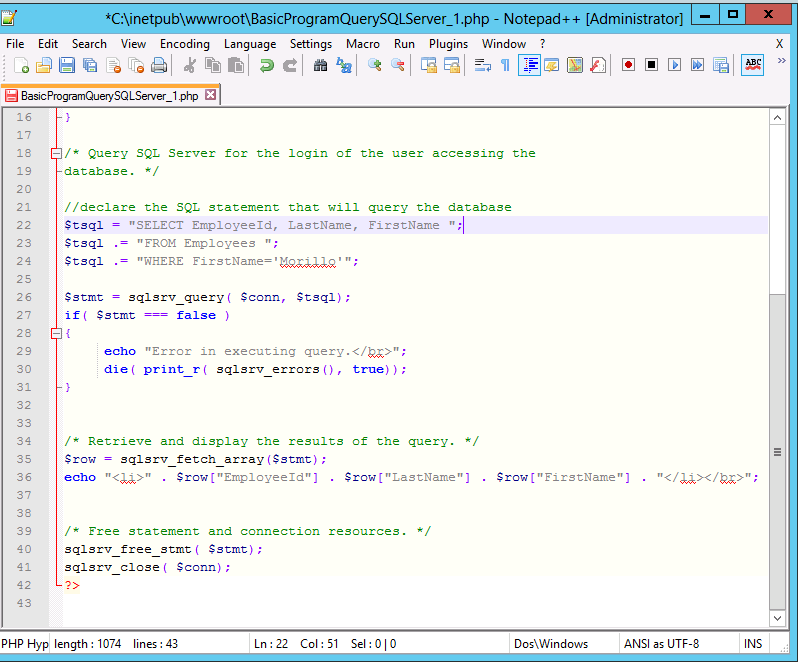Open the Encoding menu

[x=185, y=44]
